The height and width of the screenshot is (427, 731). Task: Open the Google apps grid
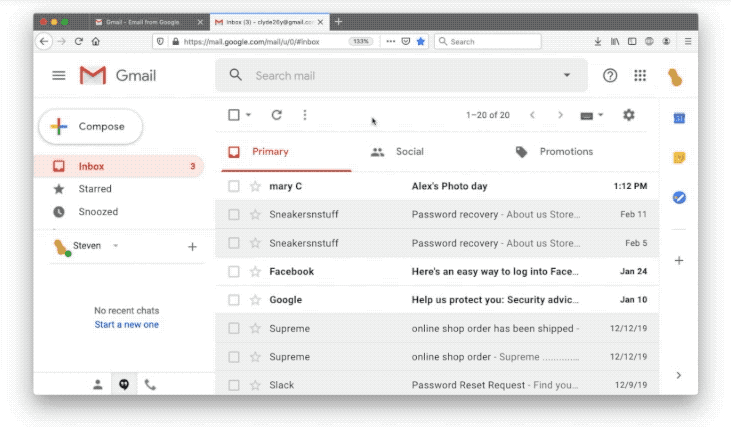click(640, 76)
